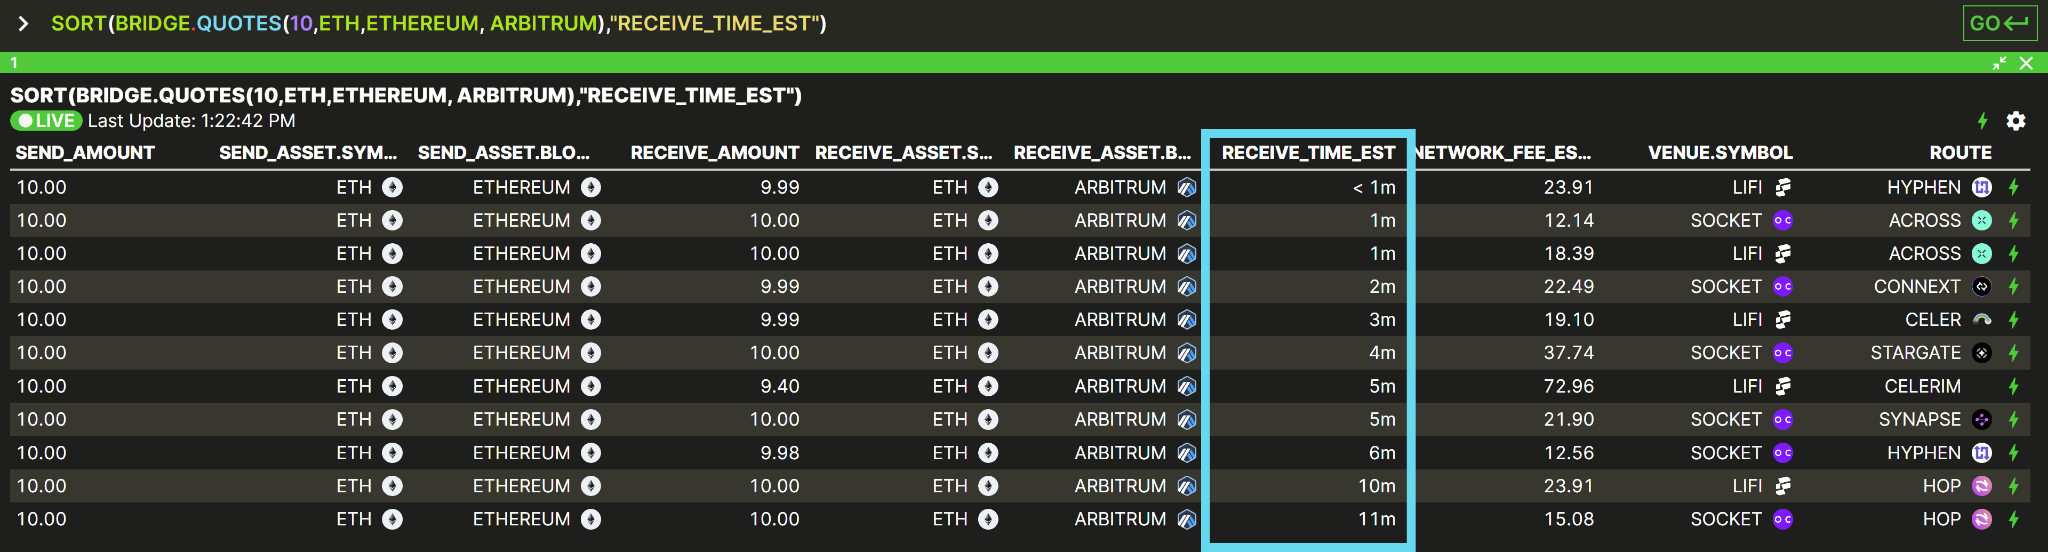This screenshot has width=2048, height=552.
Task: Click the lightning bolt icon beside settings gear
Action: coord(1982,121)
